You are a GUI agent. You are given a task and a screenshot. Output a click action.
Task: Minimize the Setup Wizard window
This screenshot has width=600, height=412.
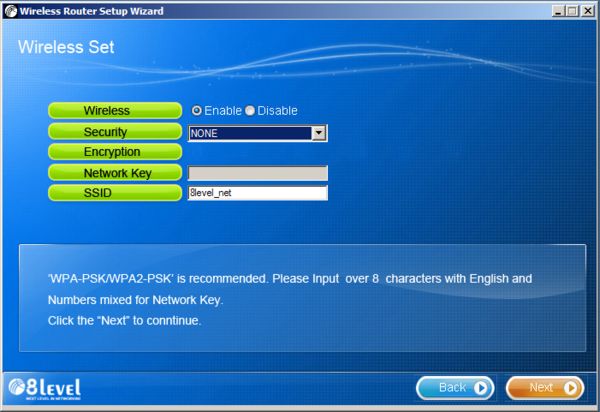(558, 11)
